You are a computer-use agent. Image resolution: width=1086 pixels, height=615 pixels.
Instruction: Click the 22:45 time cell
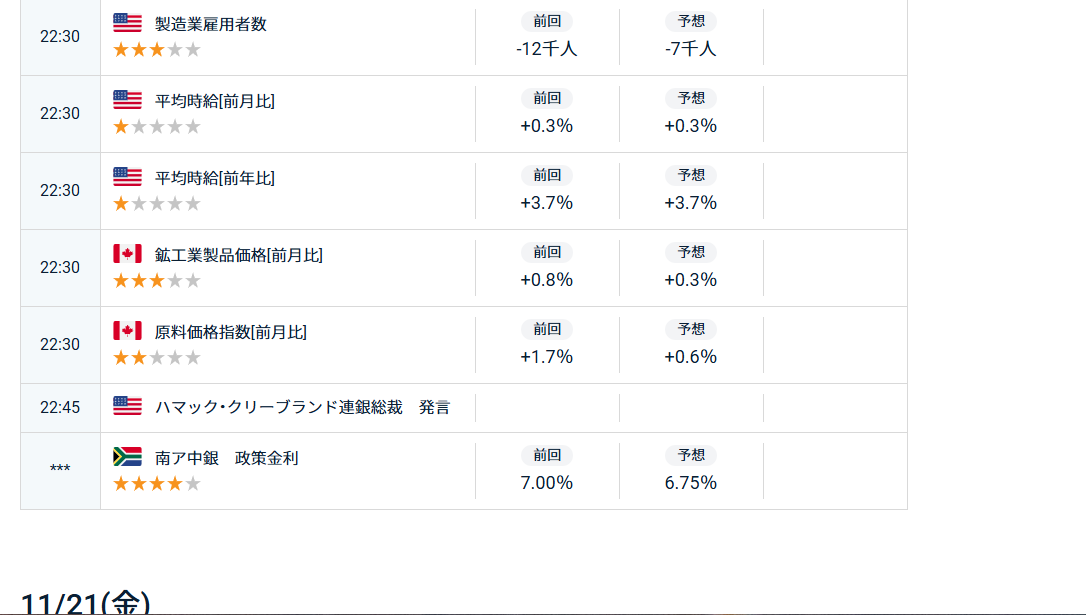60,407
